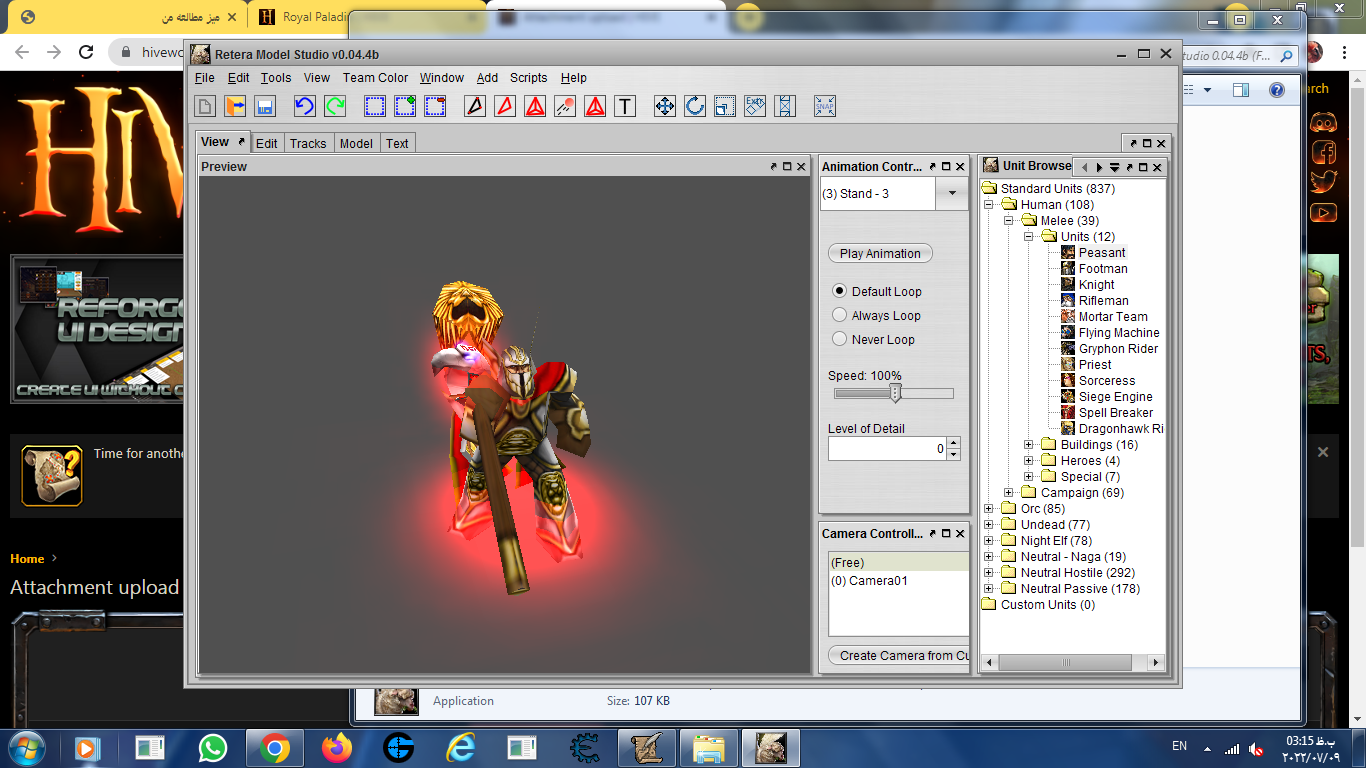Open the Team Color menu
This screenshot has width=1366, height=768.
point(375,78)
